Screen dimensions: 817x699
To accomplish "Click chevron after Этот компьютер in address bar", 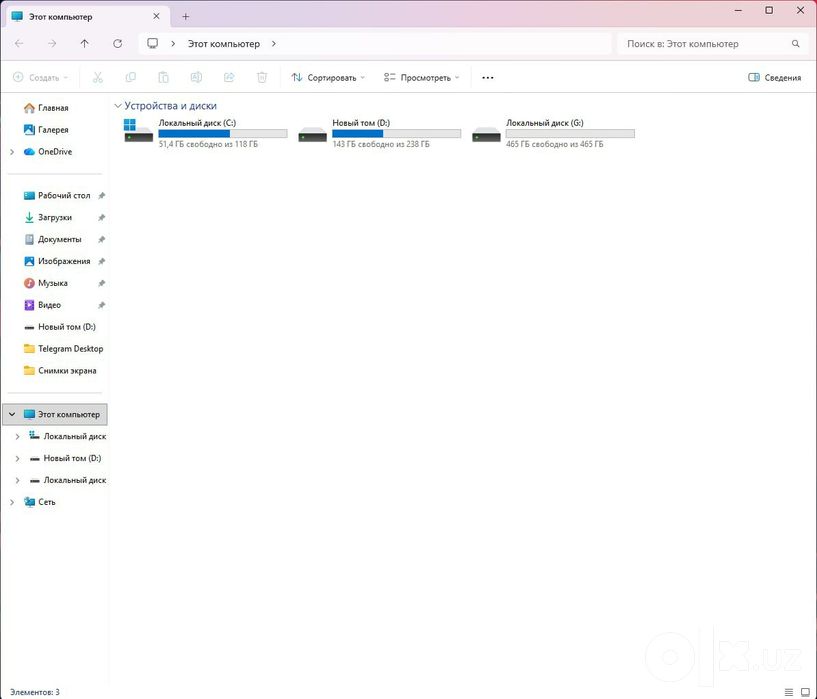I will pyautogui.click(x=274, y=44).
